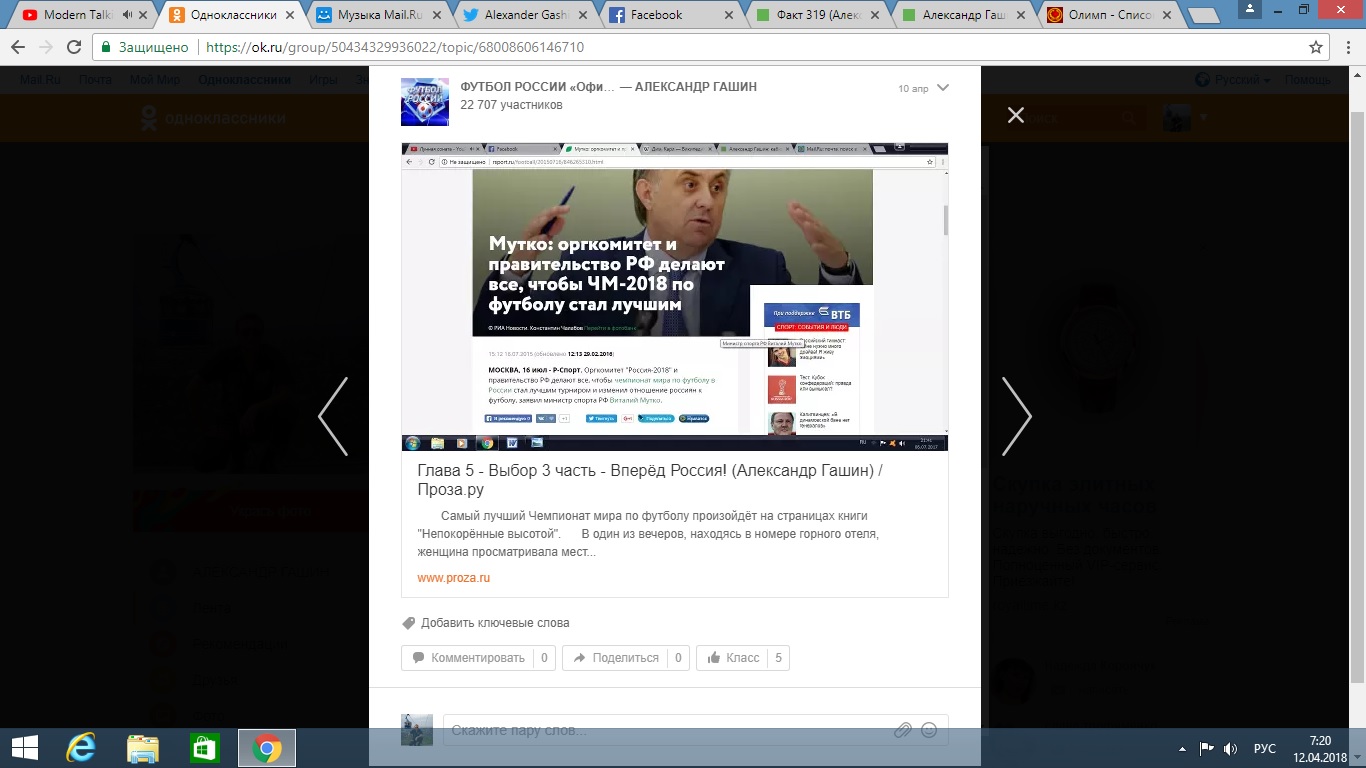Close the topic overlay with the X icon
1366x768 pixels.
click(1016, 115)
